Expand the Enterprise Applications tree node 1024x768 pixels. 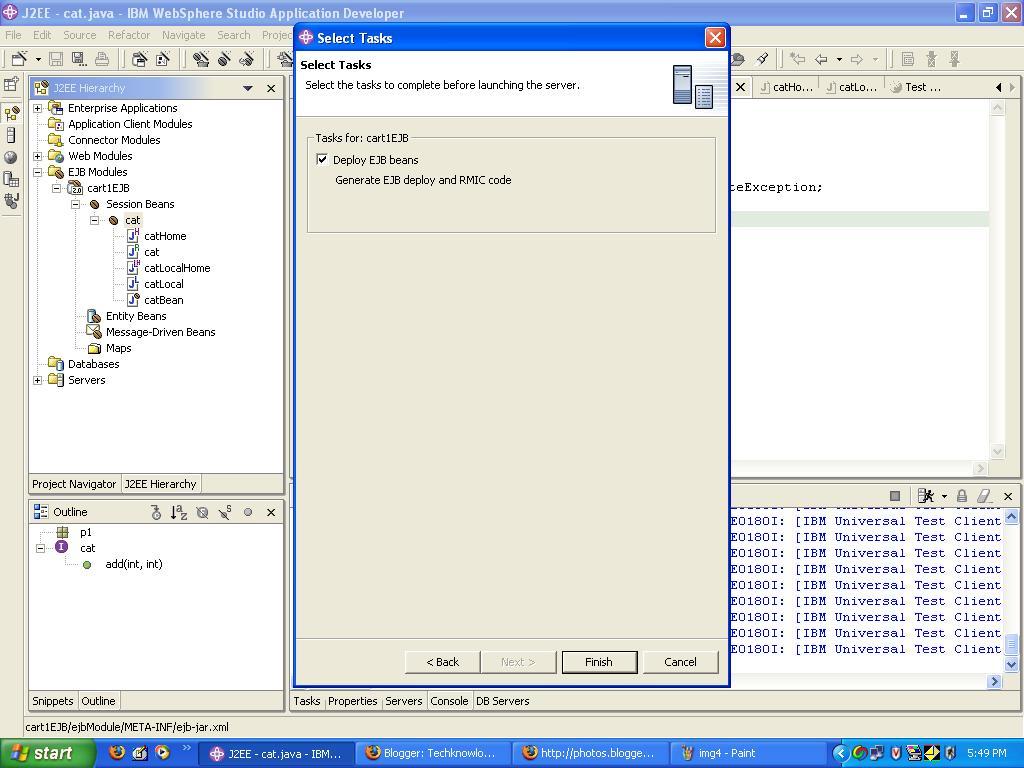click(x=38, y=108)
